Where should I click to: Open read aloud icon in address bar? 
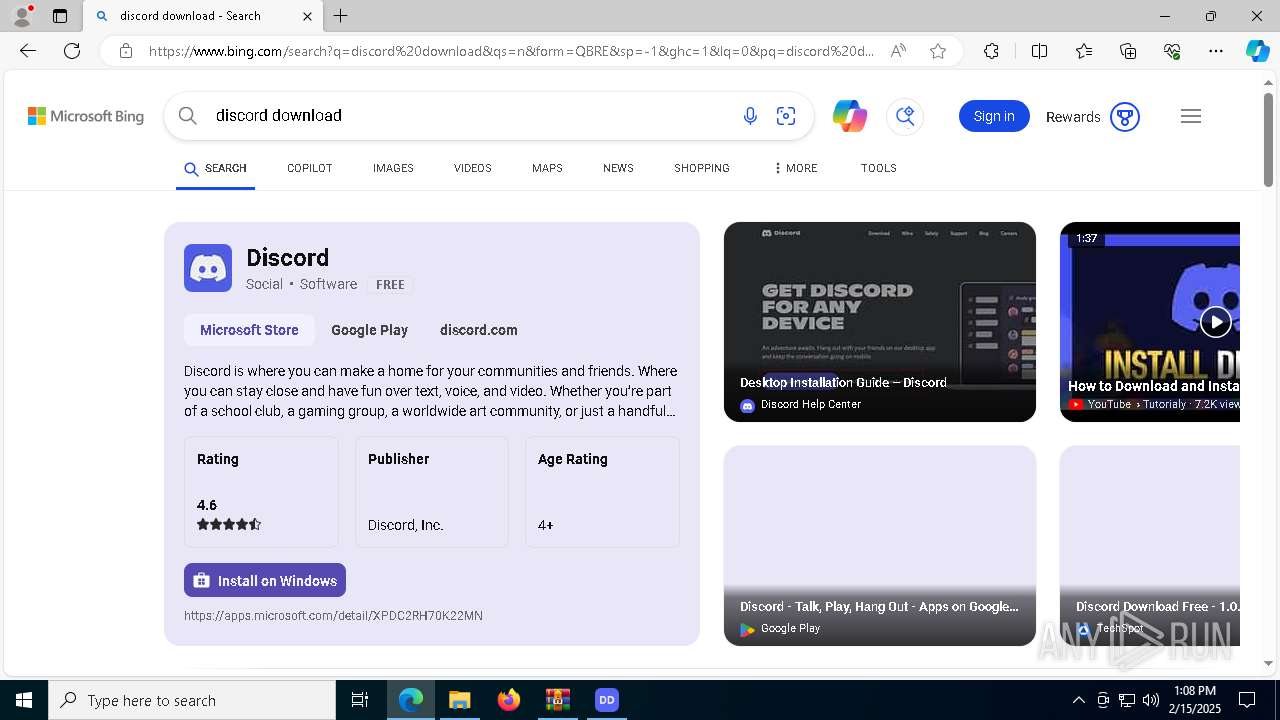898,51
